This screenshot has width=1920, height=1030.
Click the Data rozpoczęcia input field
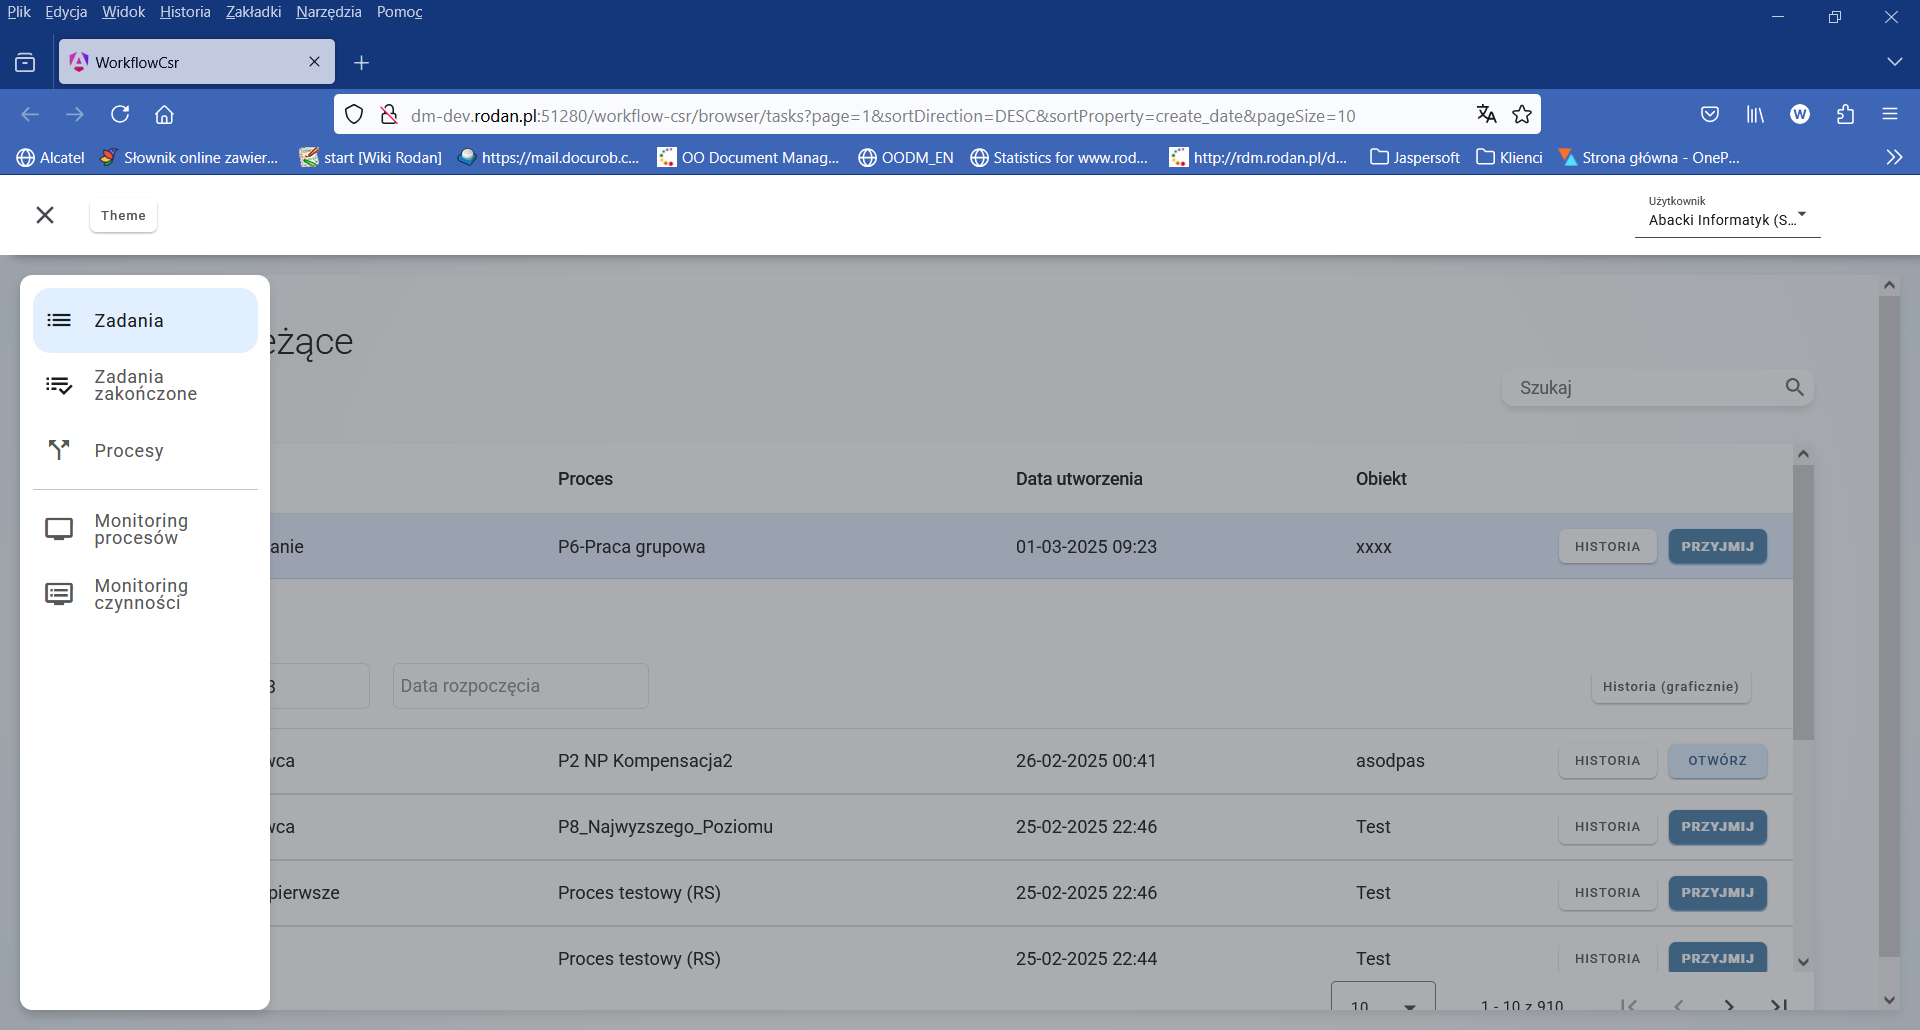(x=520, y=685)
